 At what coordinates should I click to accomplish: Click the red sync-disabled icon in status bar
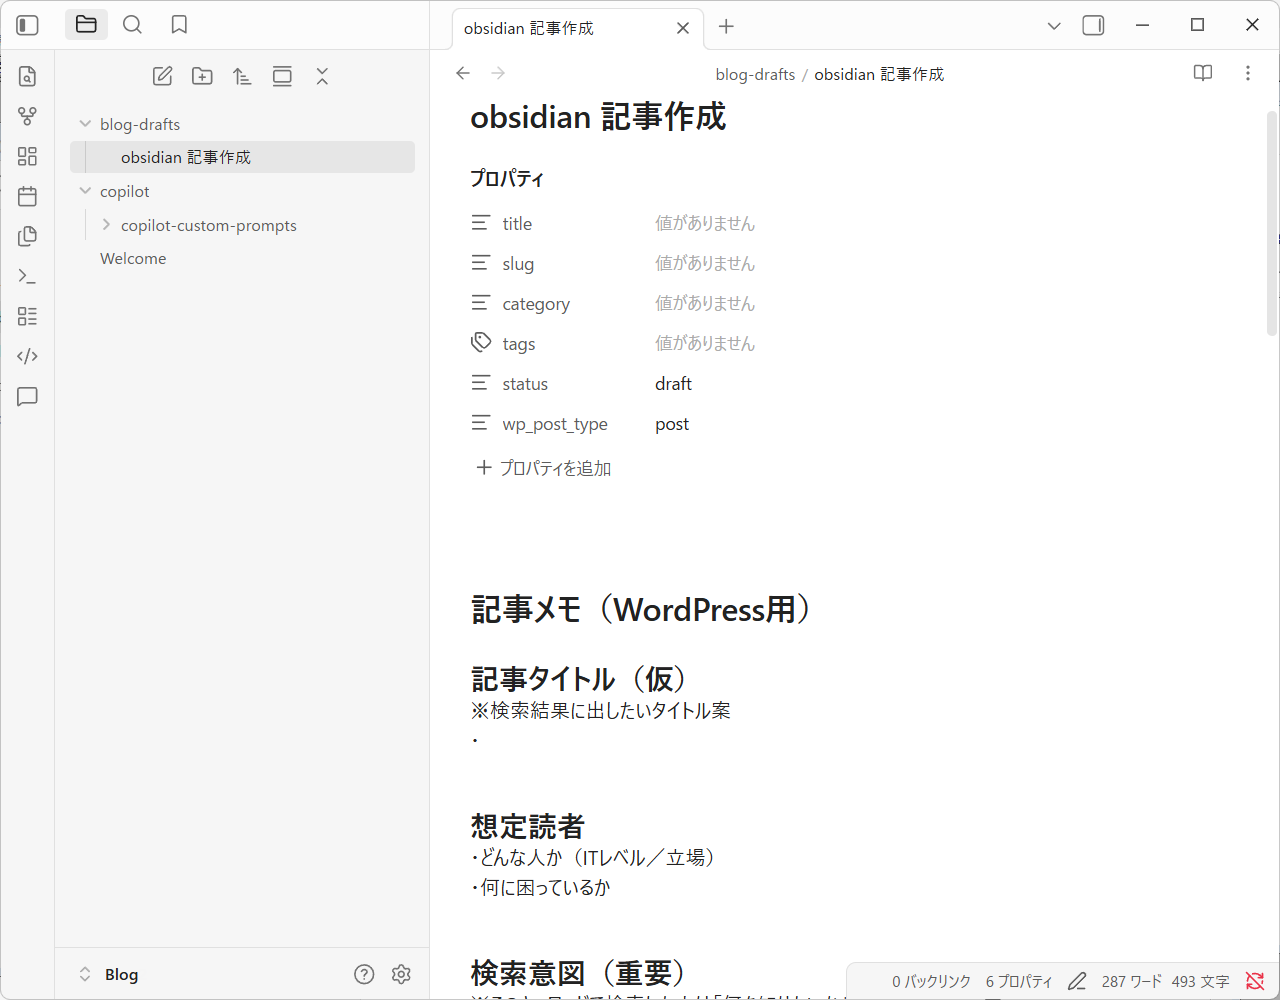[1256, 981]
